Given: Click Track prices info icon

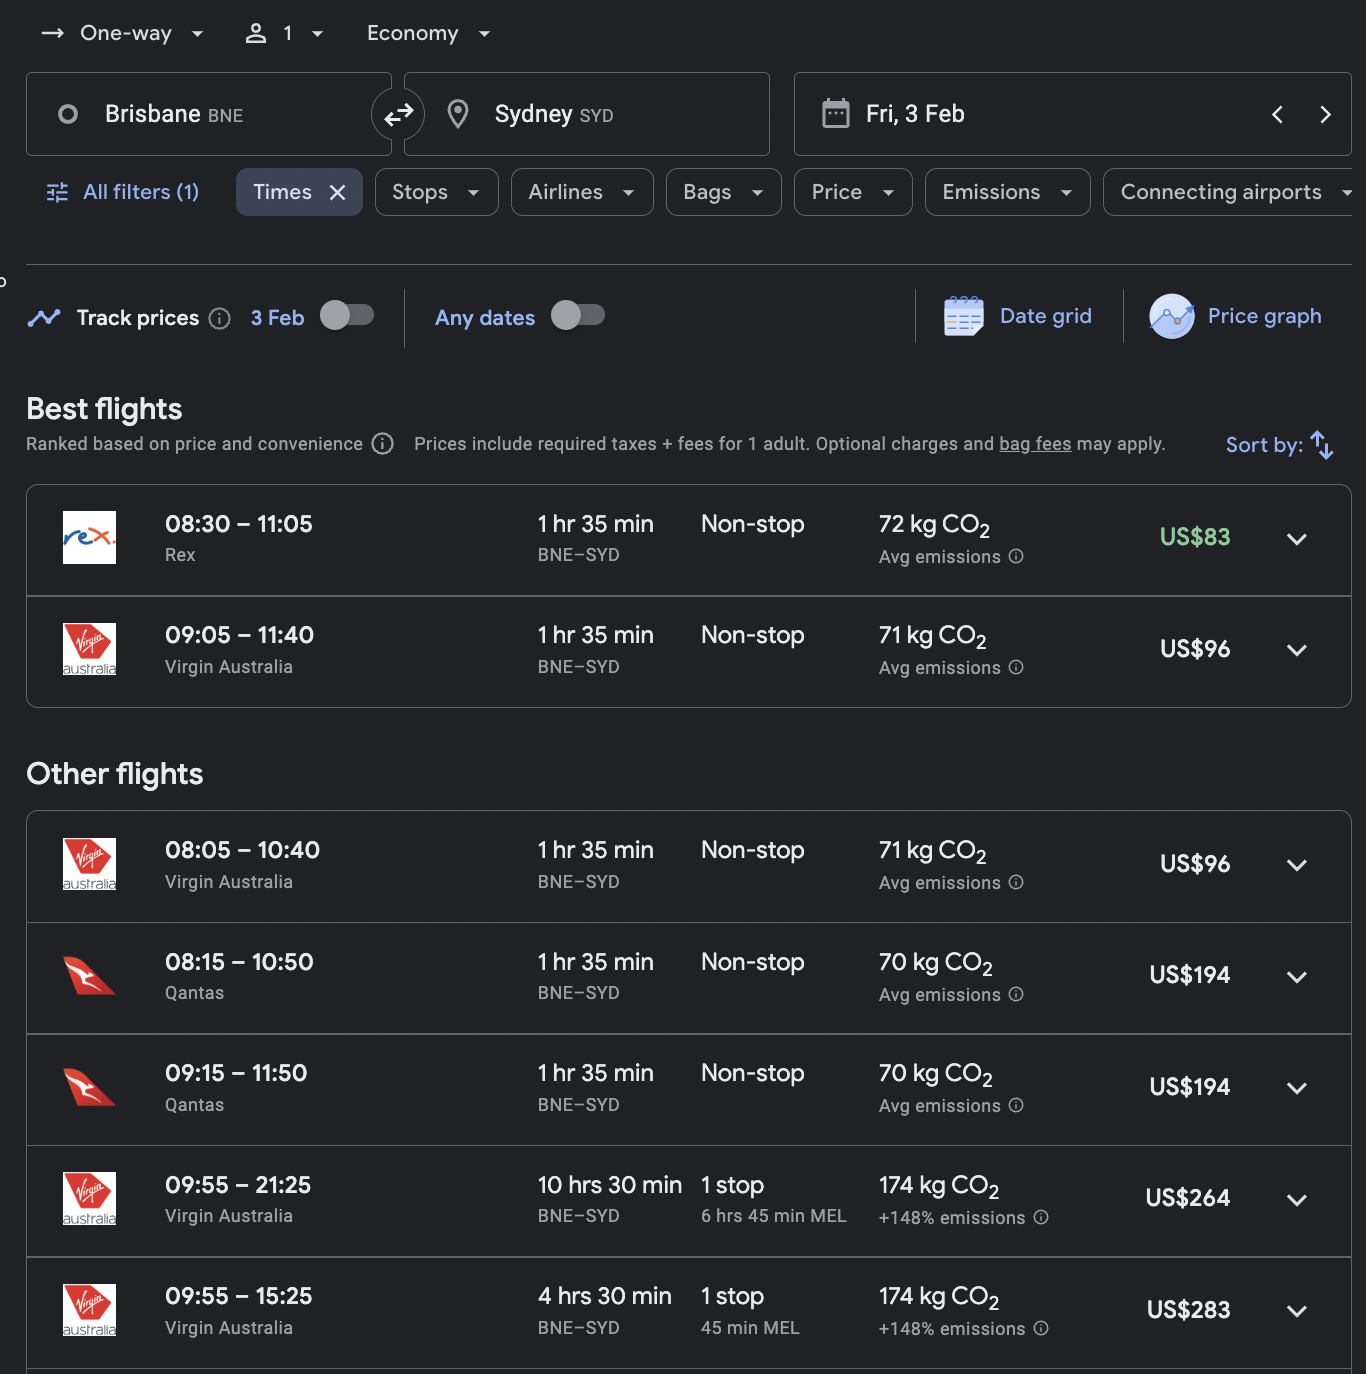Looking at the screenshot, I should coord(220,318).
